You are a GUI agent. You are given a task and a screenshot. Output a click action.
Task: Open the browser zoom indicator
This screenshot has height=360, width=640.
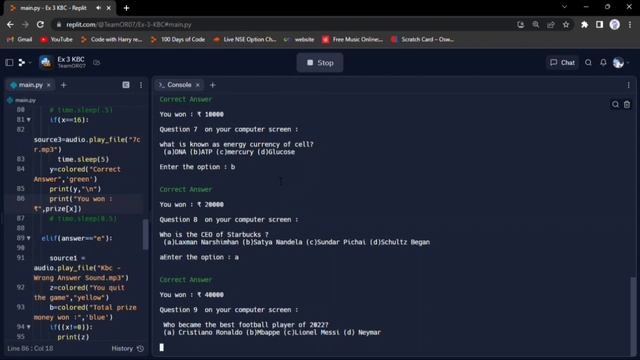536,24
